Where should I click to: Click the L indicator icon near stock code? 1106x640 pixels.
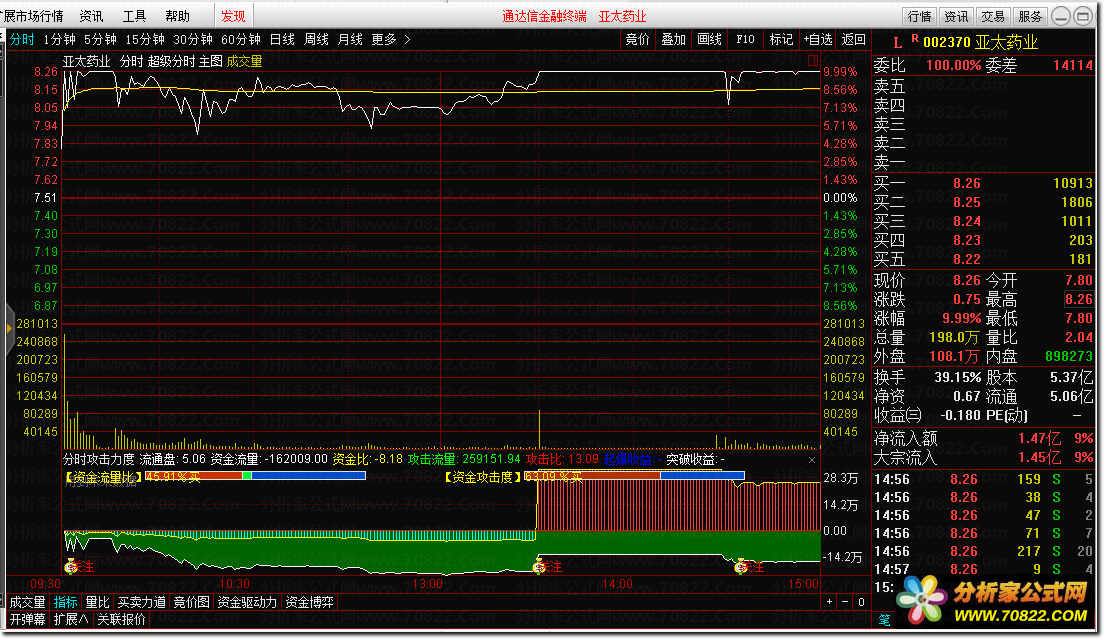897,43
